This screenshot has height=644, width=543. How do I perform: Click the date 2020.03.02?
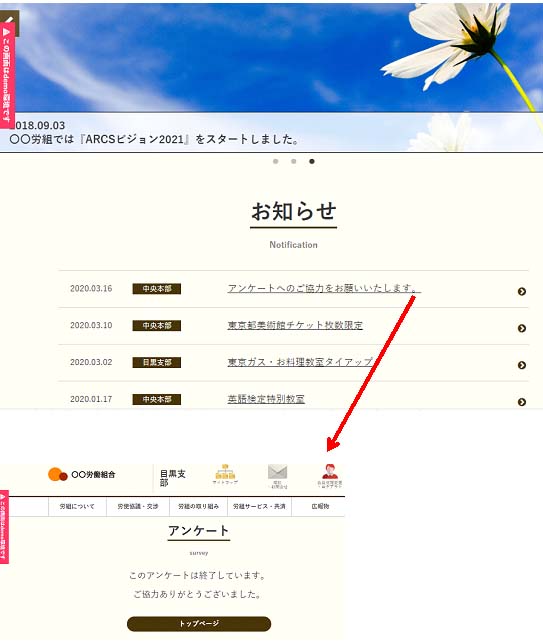click(91, 362)
